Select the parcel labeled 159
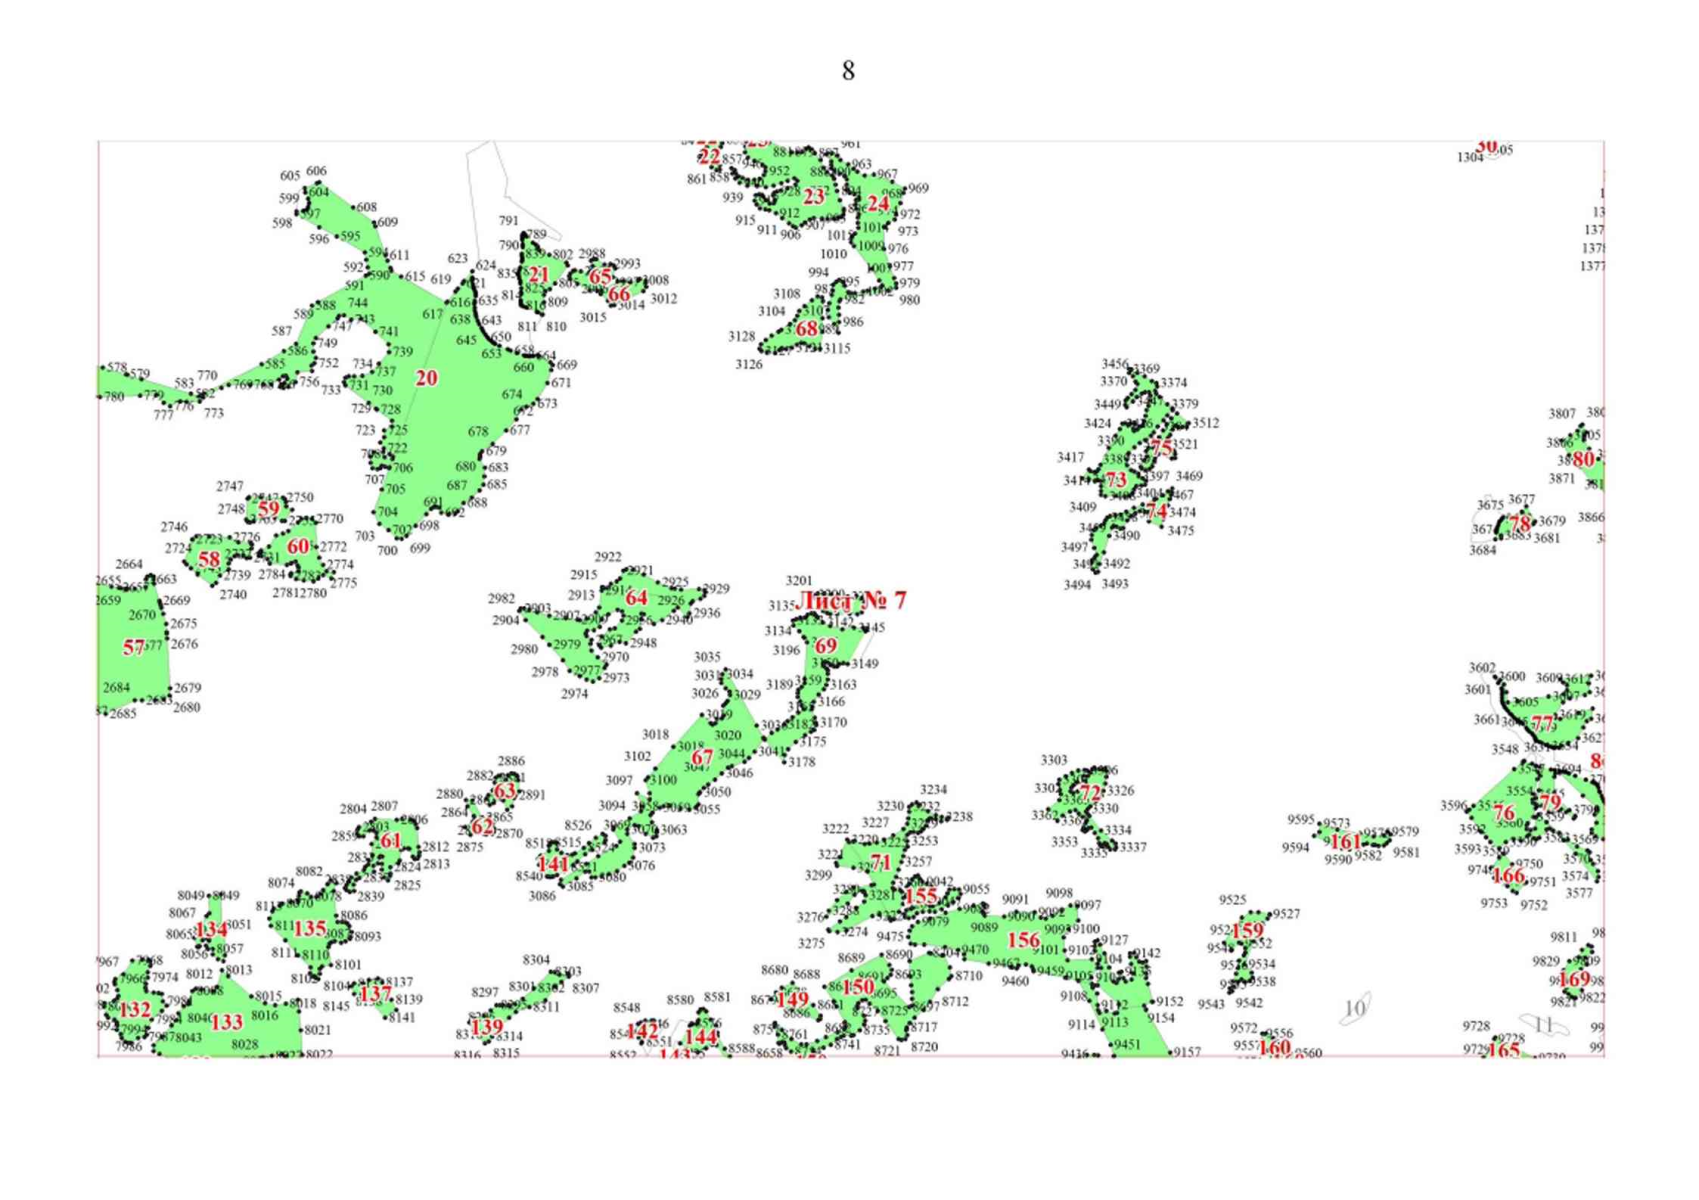The image size is (1699, 1200). pos(1247,931)
